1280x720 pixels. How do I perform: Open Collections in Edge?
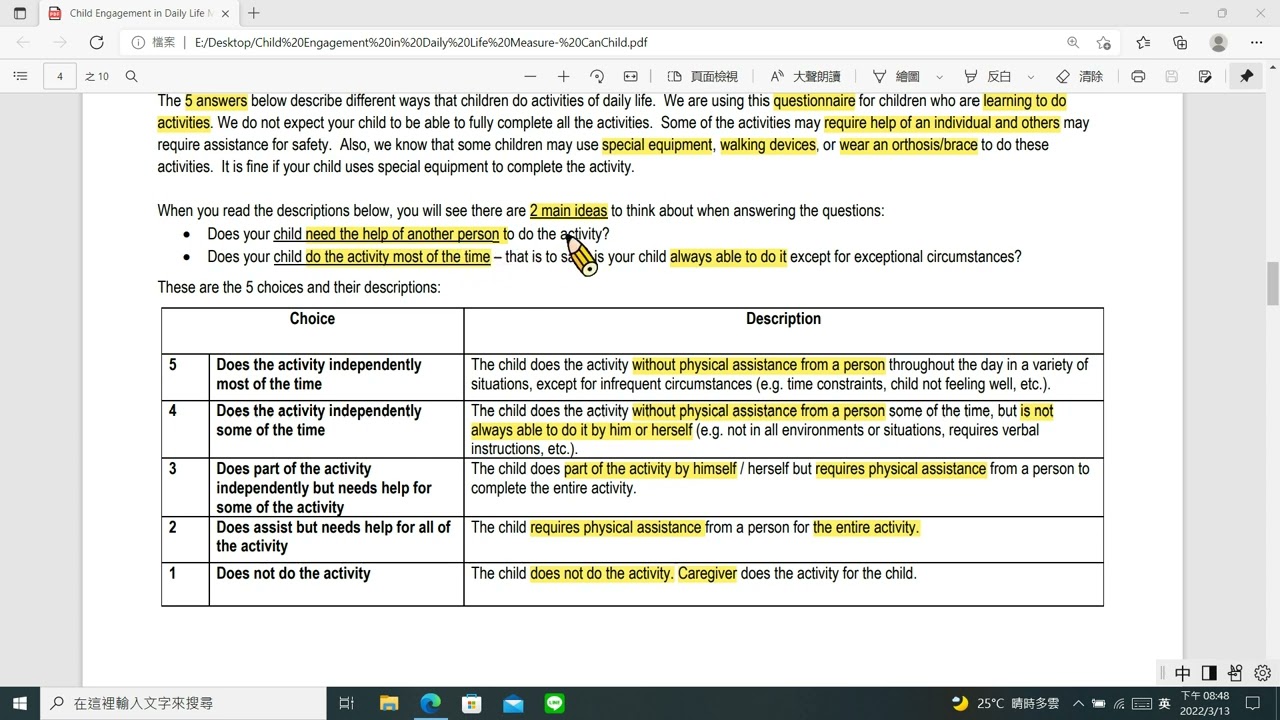[1180, 43]
